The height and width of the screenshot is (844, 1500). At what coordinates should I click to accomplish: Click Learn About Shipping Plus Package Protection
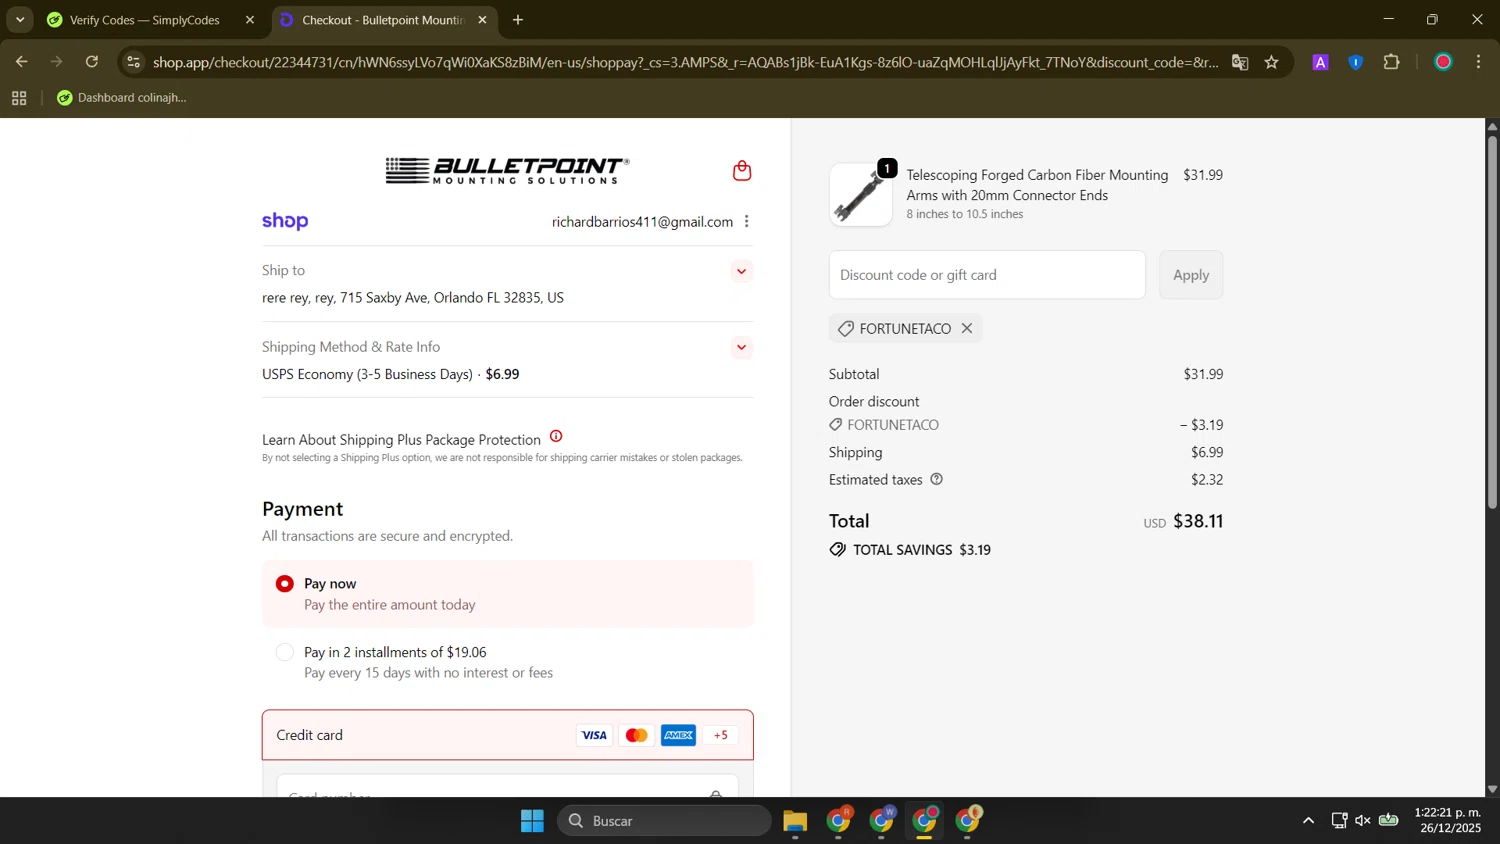tap(401, 440)
